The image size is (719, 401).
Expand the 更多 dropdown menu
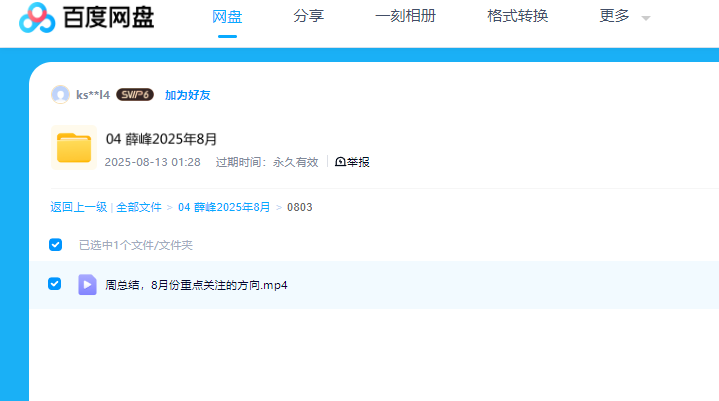coord(624,17)
